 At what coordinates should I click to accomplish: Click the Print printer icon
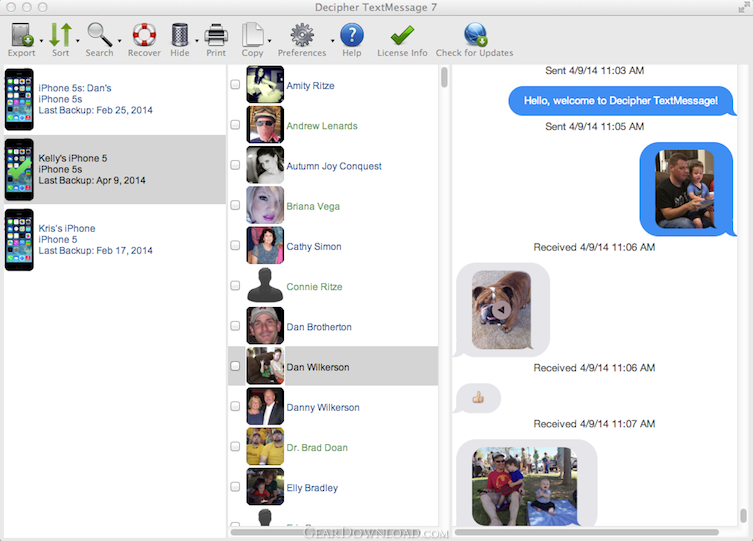216,35
